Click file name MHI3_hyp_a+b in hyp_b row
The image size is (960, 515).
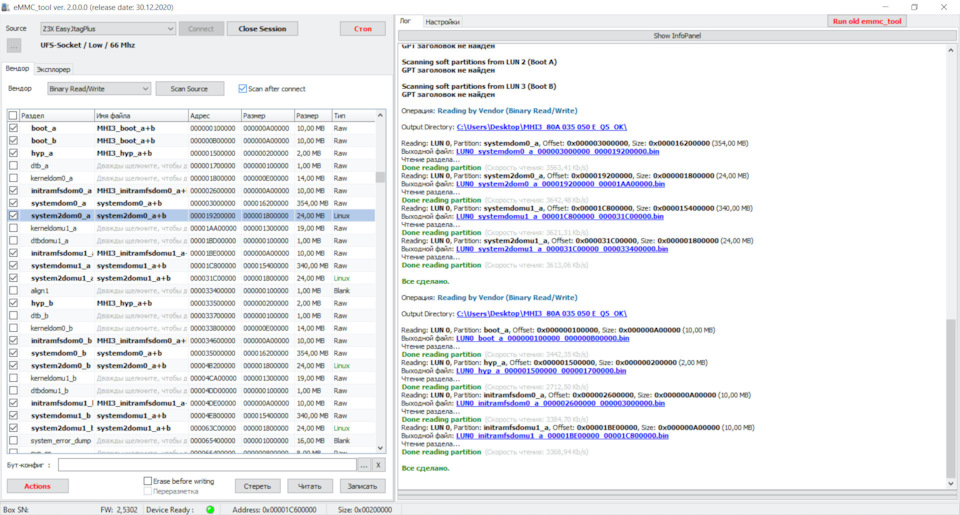click(x=124, y=303)
